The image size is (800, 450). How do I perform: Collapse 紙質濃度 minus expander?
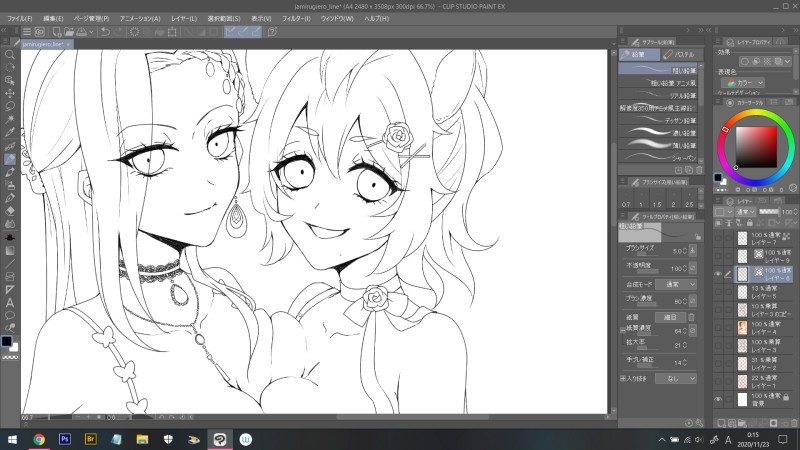[x=622, y=330]
